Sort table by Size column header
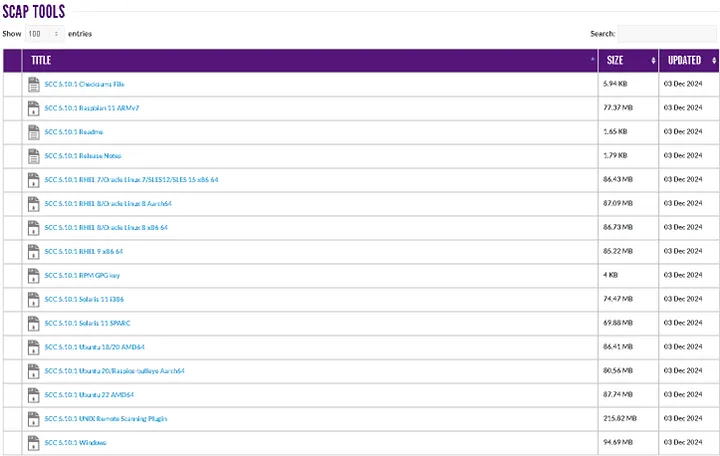The image size is (720, 456). tap(628, 60)
